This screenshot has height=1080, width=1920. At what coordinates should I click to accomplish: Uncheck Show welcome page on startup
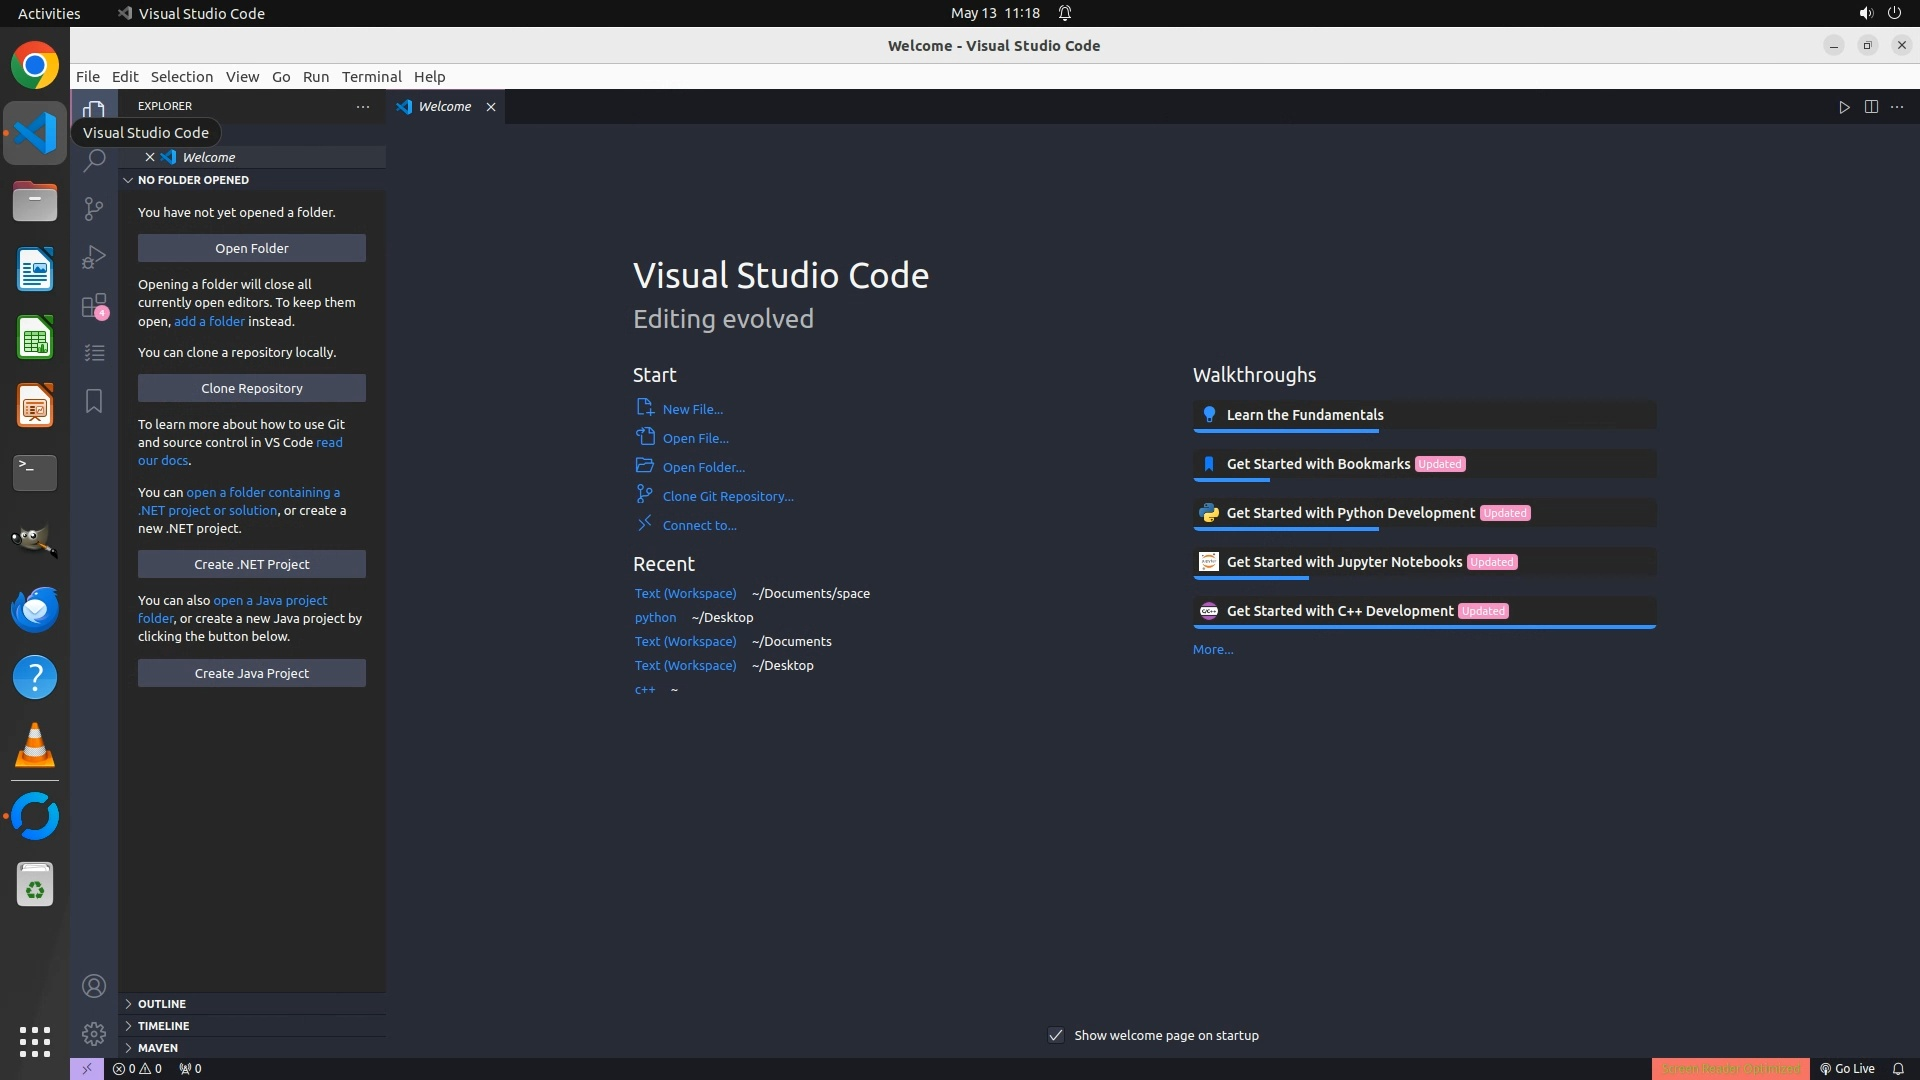[1056, 1035]
